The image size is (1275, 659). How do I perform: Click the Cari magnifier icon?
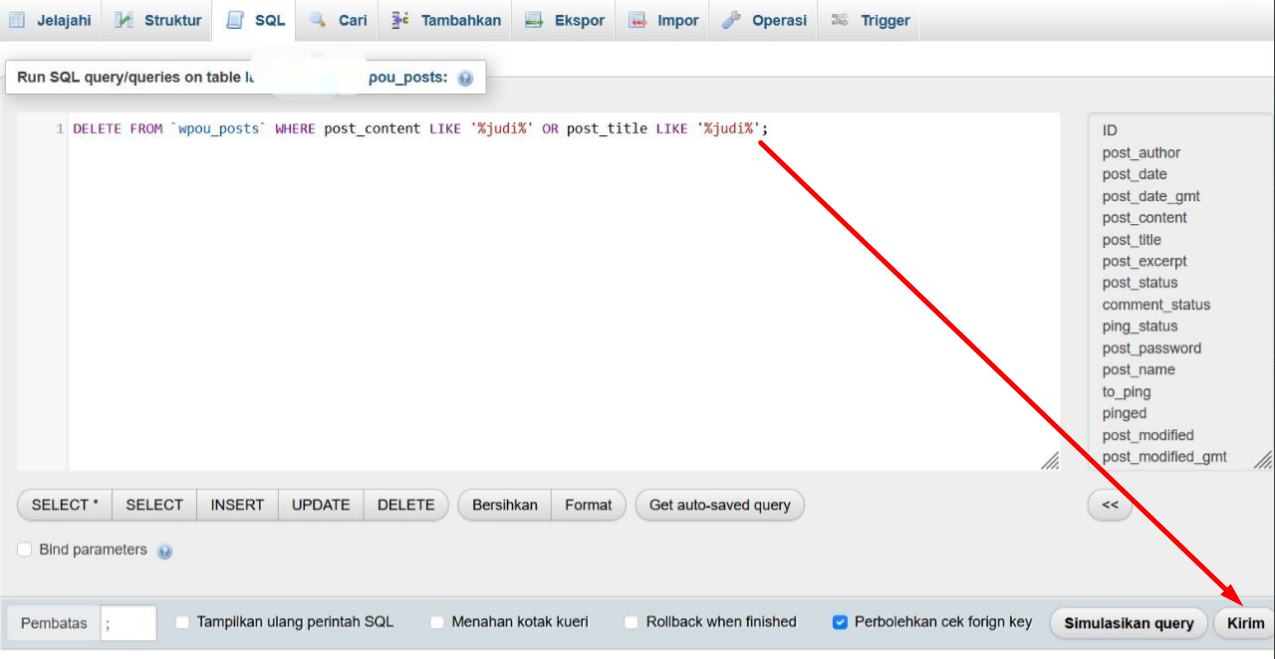pyautogui.click(x=318, y=20)
